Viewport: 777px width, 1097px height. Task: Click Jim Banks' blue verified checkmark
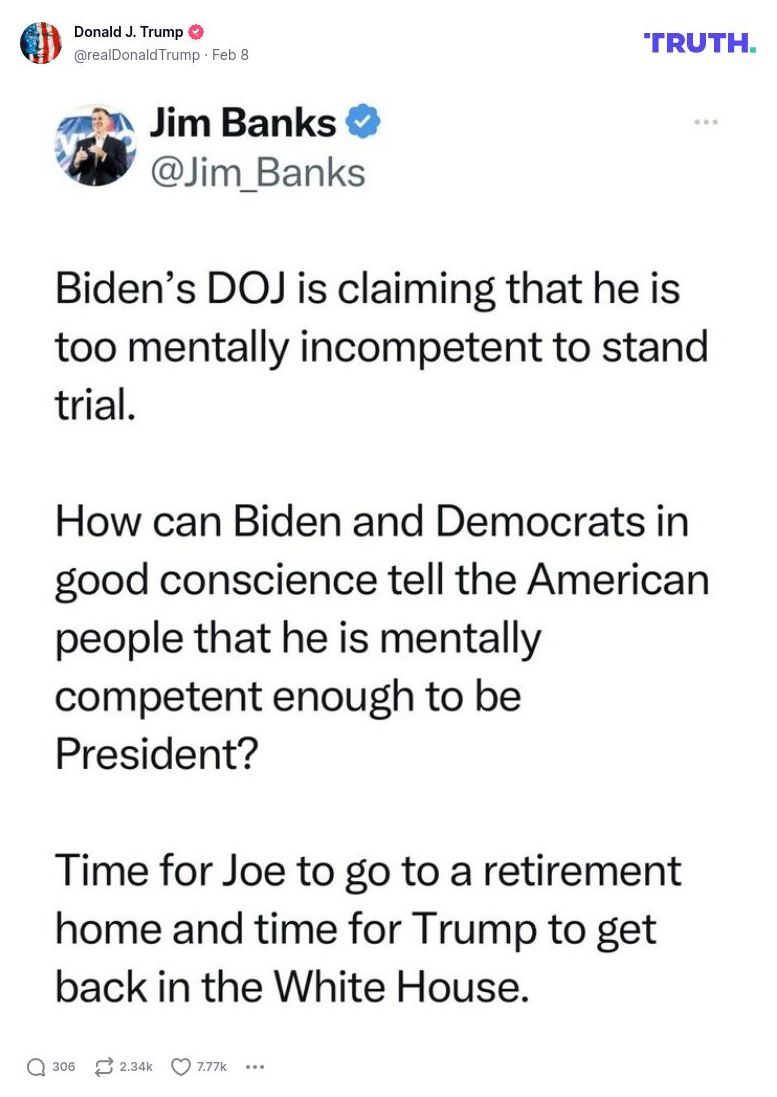(x=362, y=123)
